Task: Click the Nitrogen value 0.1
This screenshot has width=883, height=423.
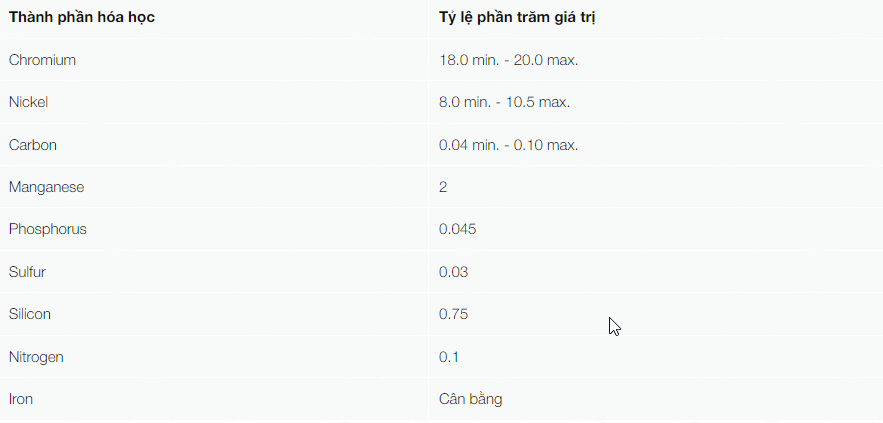Action: coord(449,357)
